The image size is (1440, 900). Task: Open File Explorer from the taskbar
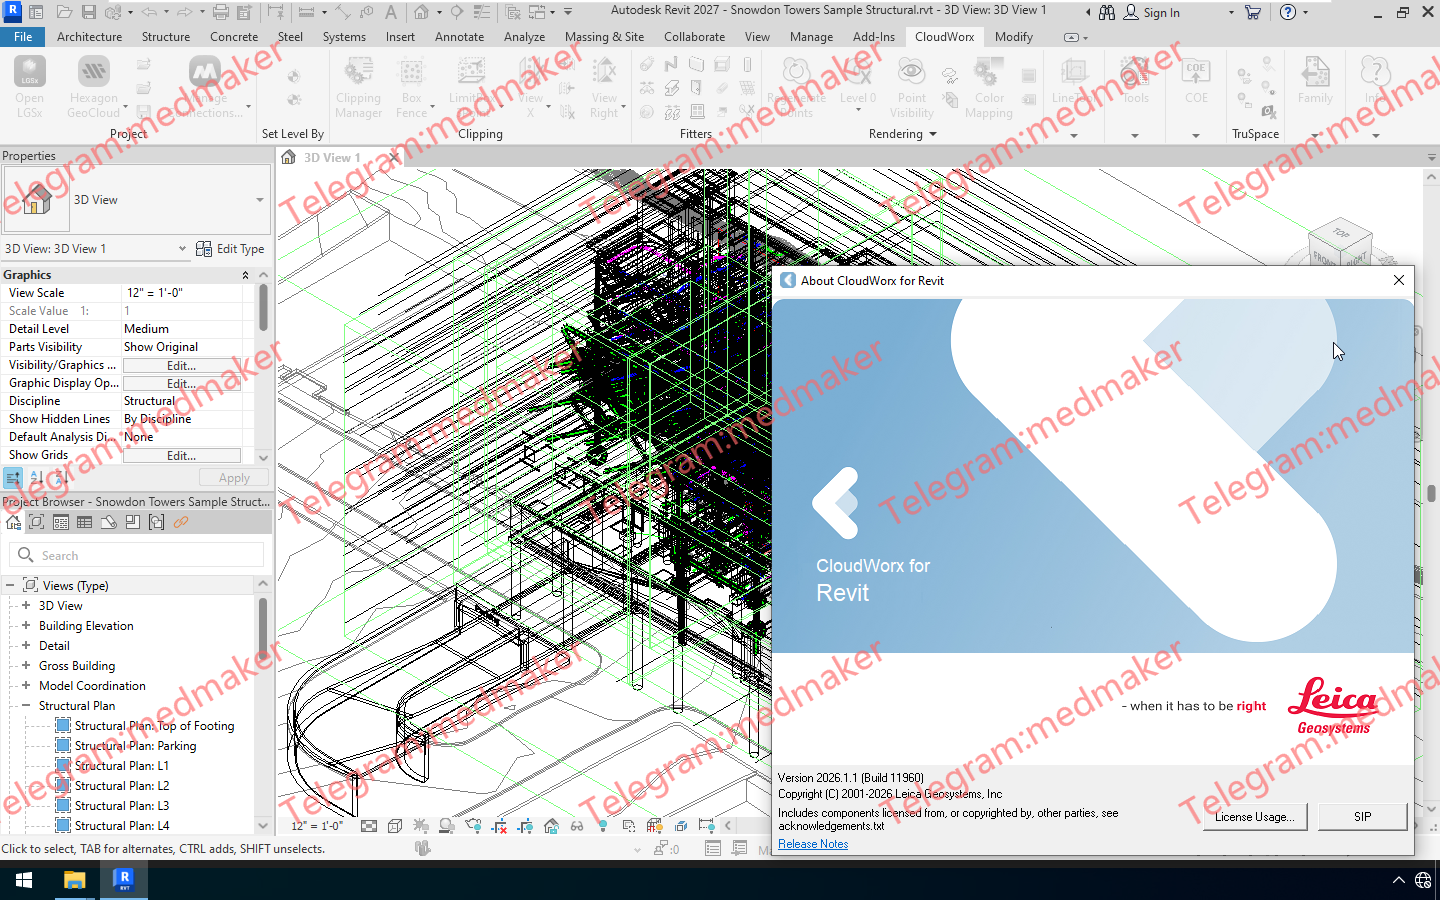(74, 880)
